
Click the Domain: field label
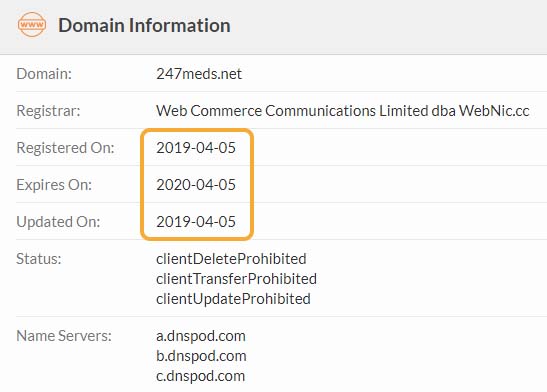(44, 74)
